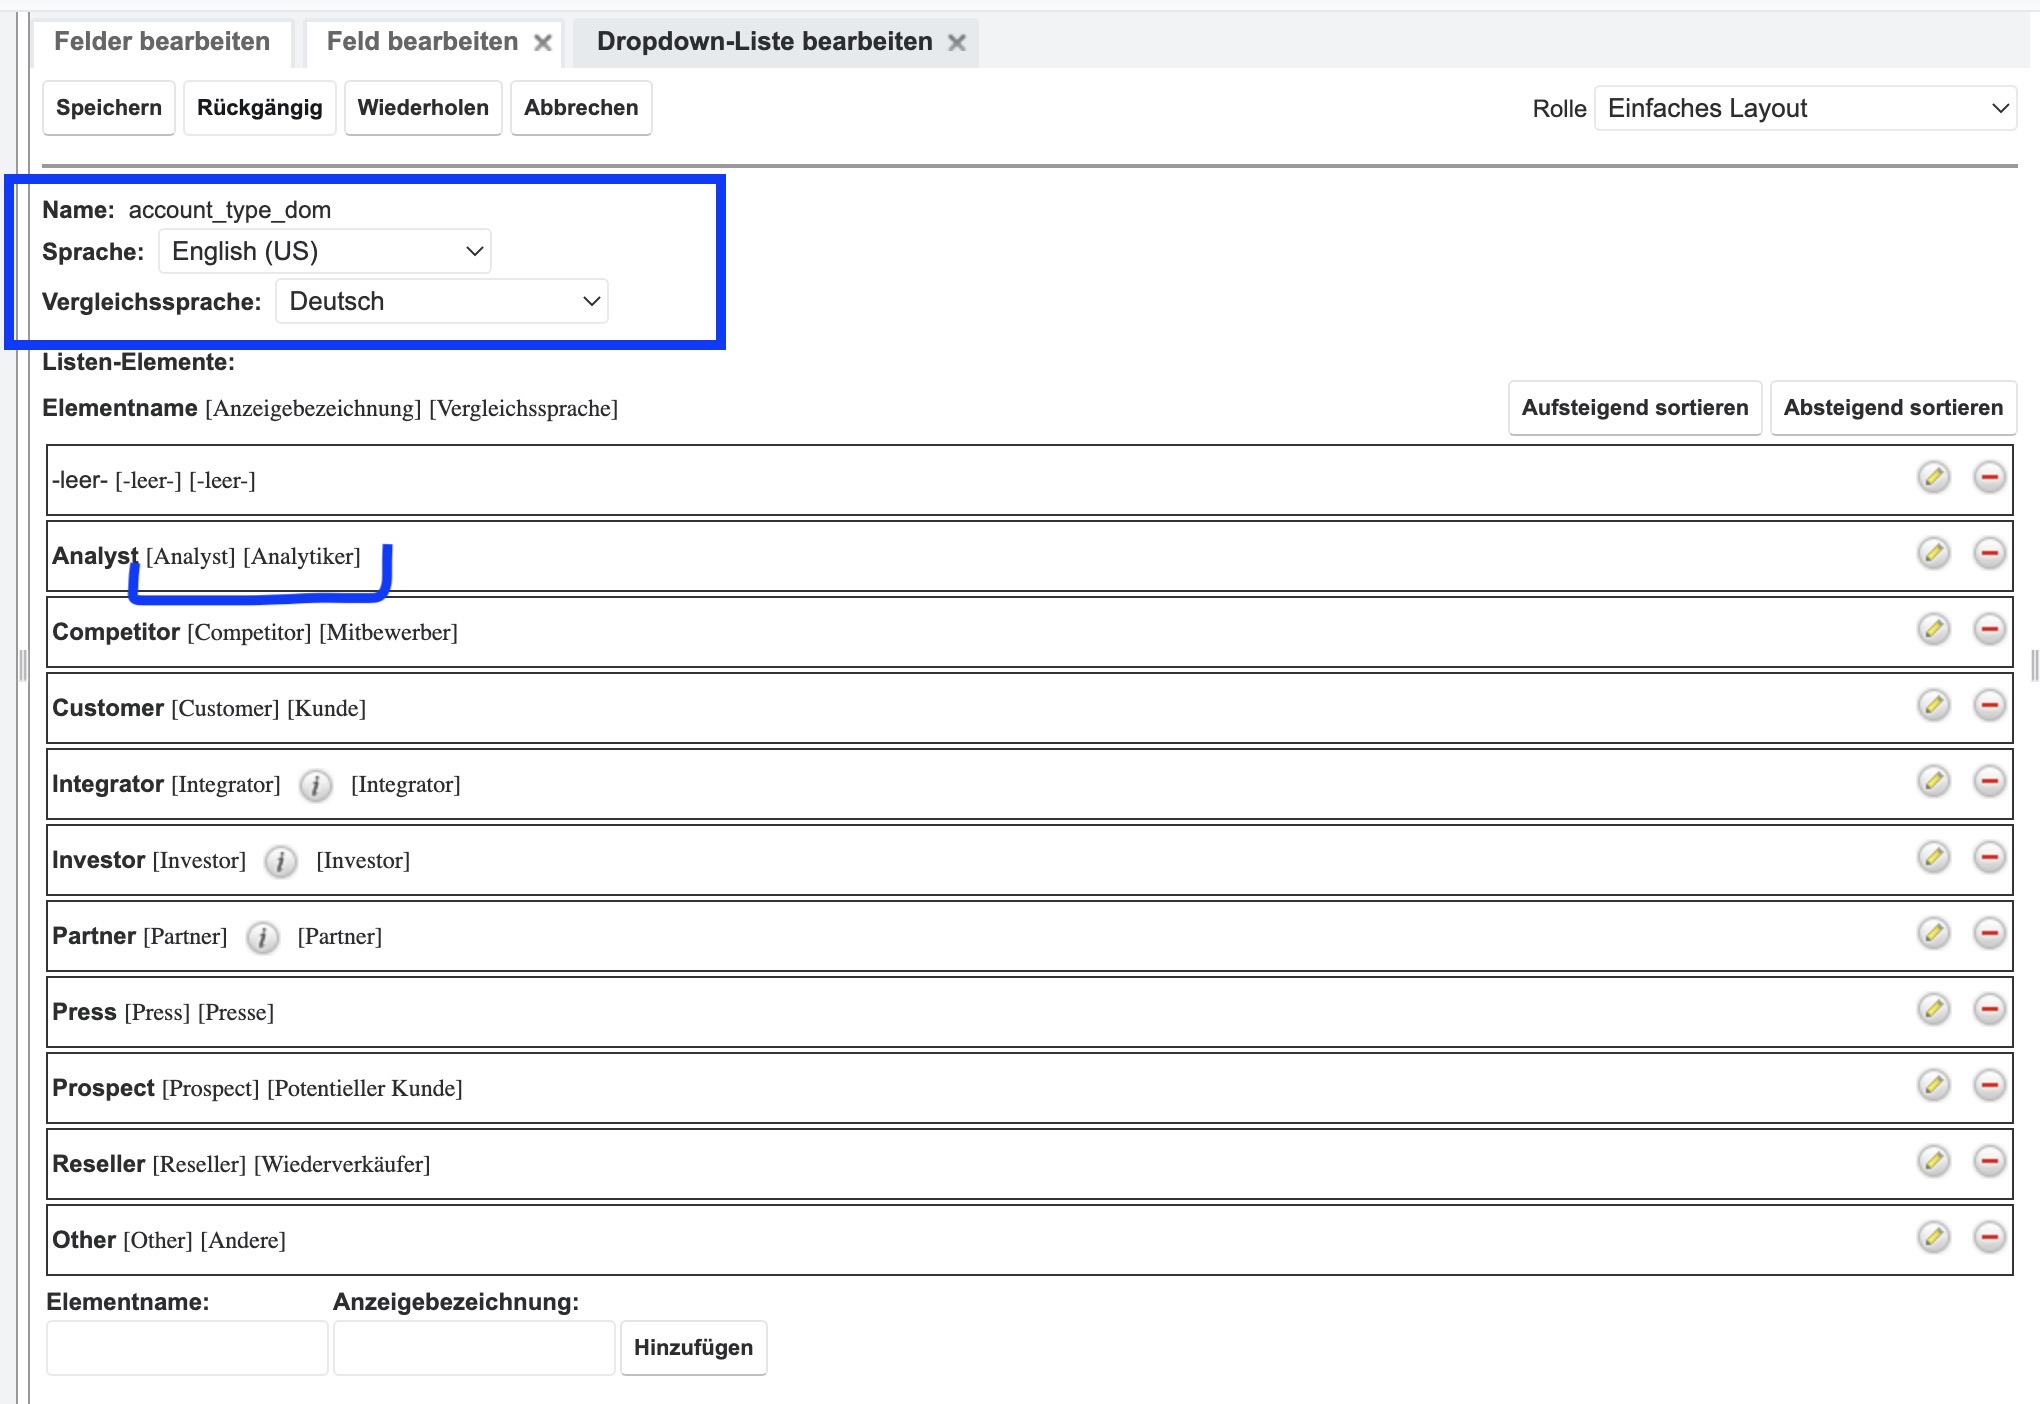Open the Rolle layout dropdown
The height and width of the screenshot is (1404, 2040).
(x=1805, y=108)
